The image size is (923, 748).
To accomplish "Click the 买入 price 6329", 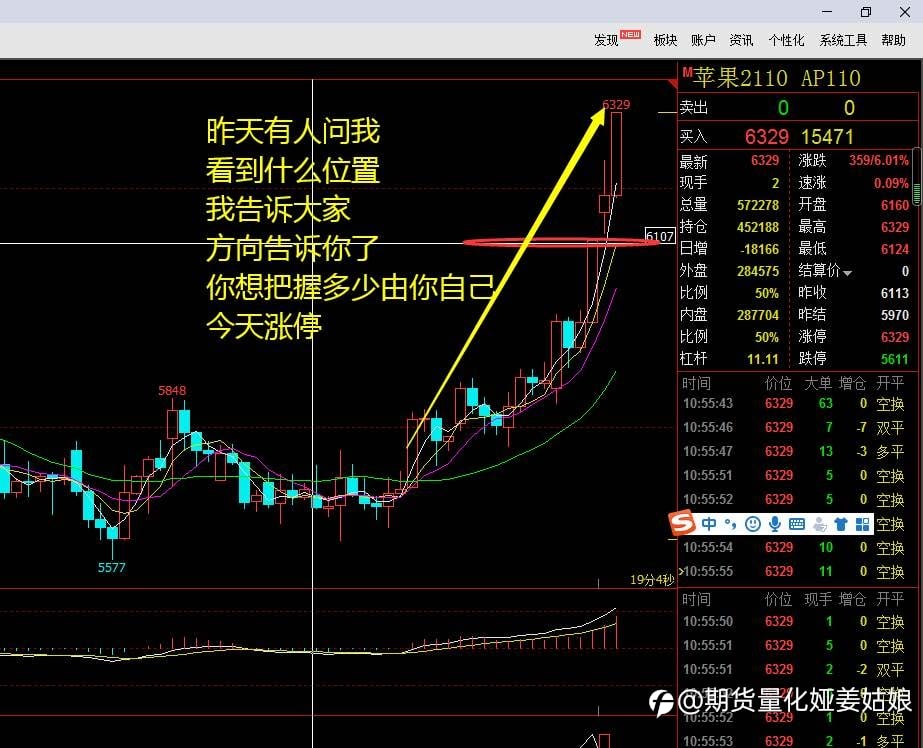I will (x=766, y=137).
